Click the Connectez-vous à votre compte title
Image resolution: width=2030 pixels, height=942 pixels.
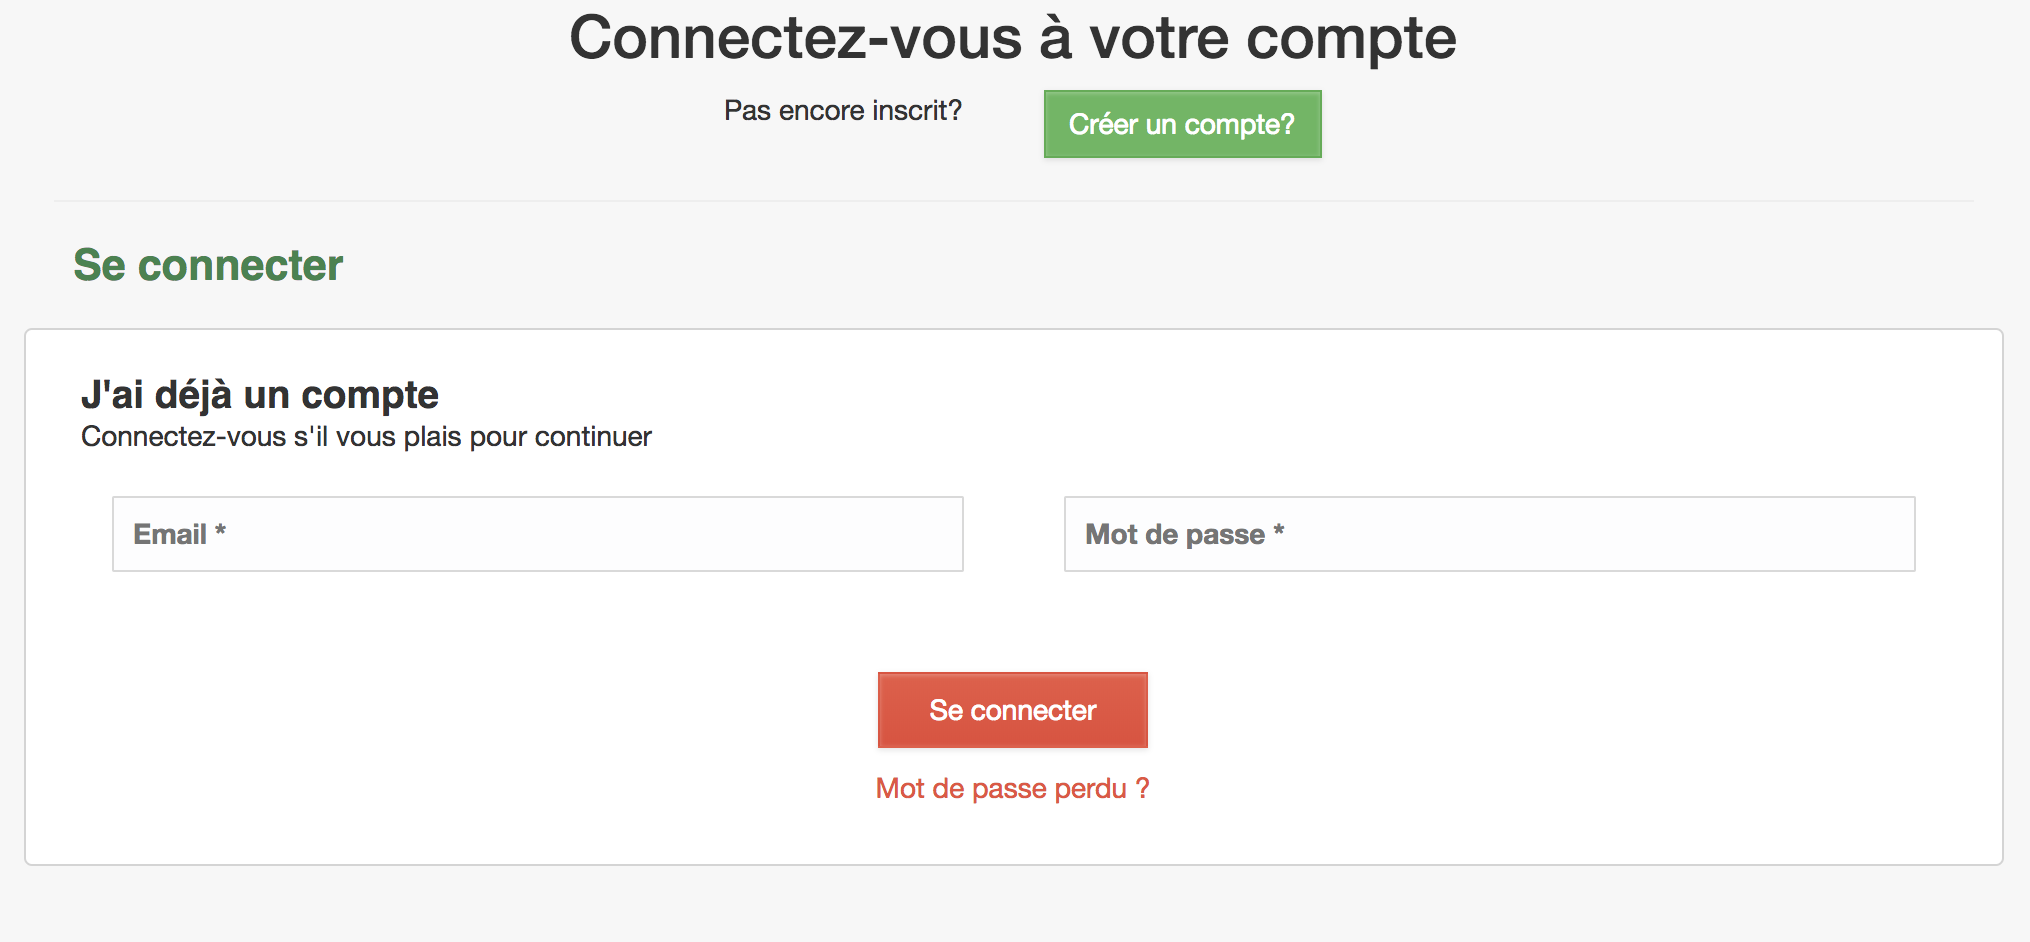point(1012,38)
